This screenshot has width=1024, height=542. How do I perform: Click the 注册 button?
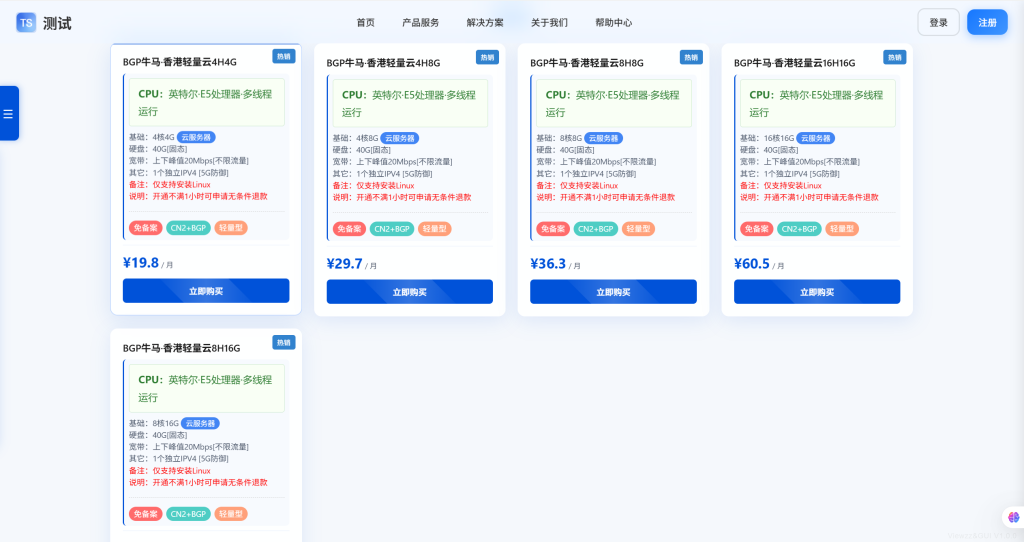[987, 22]
